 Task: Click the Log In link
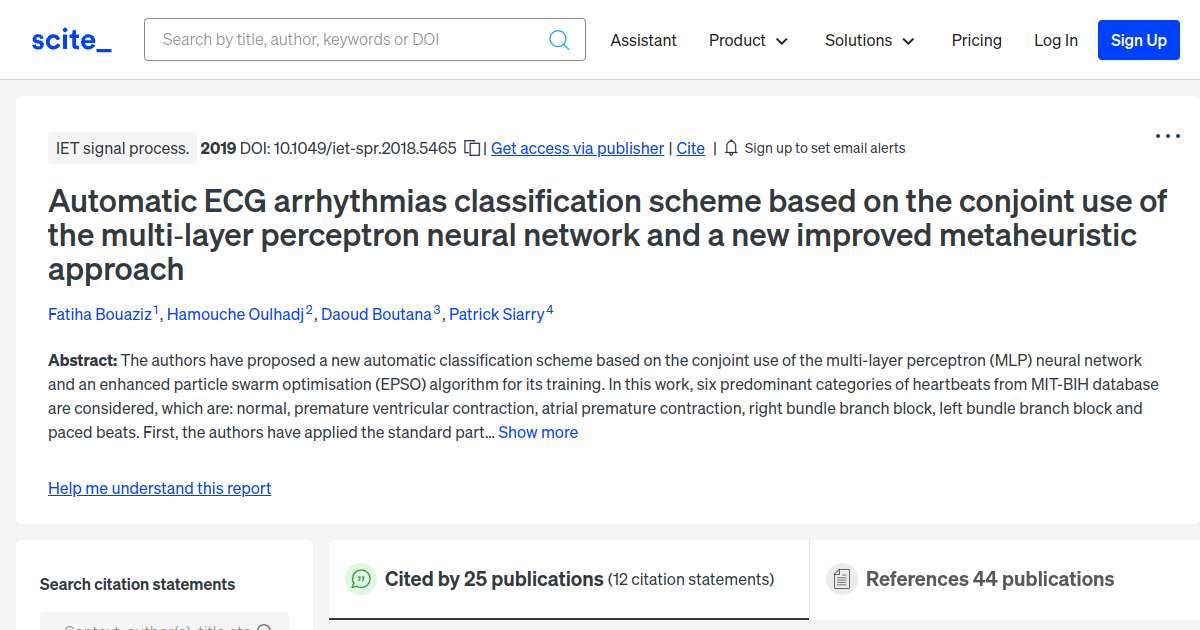1055,40
